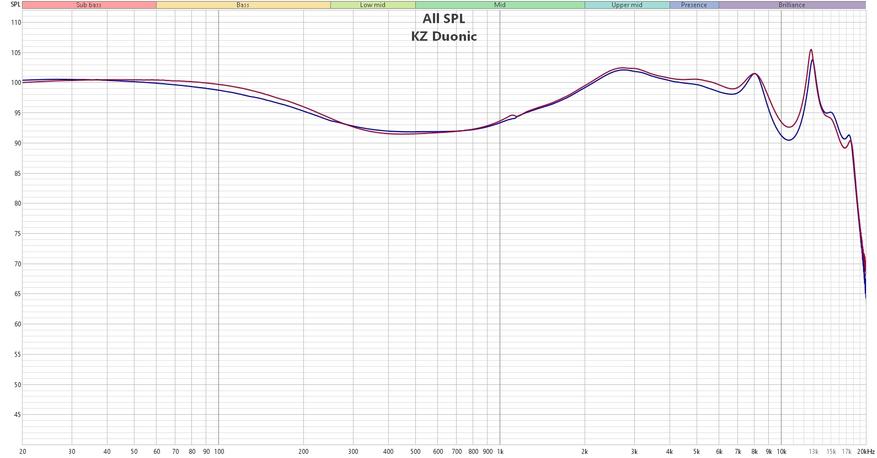
Task: Click the Brilliance band label
Action: pos(792,5)
